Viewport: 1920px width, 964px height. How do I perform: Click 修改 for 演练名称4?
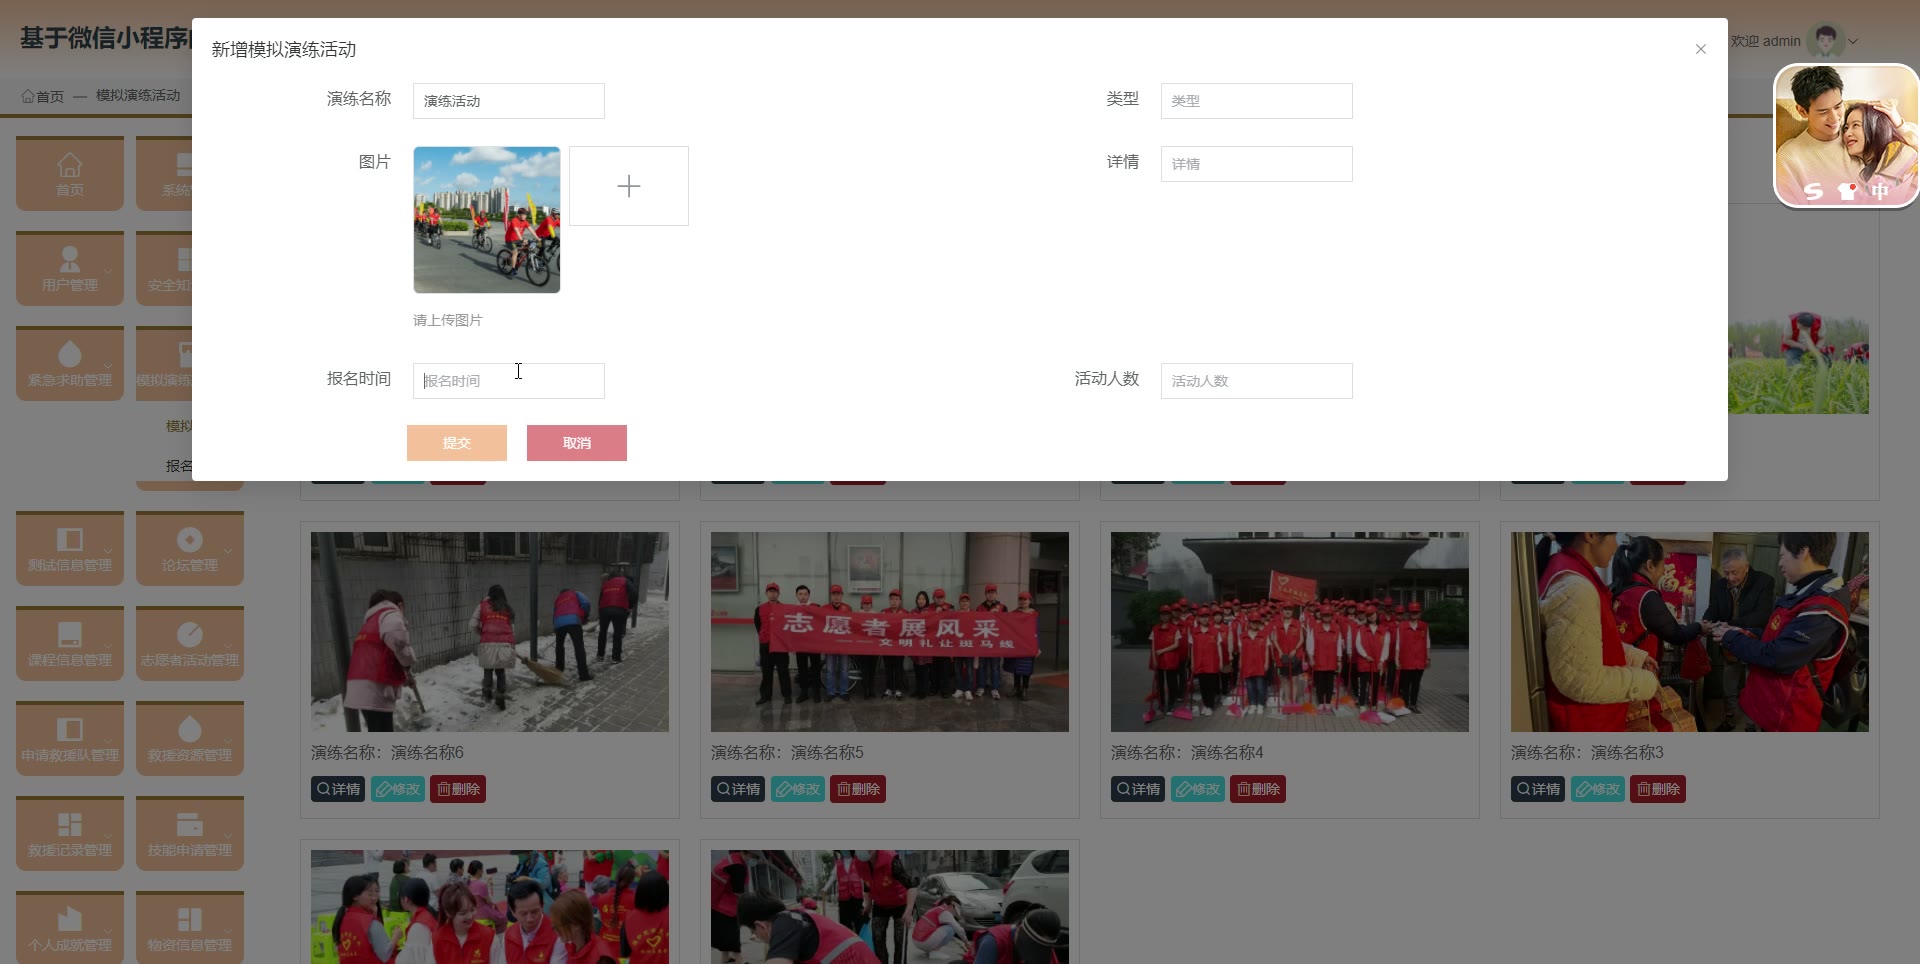pos(1198,789)
